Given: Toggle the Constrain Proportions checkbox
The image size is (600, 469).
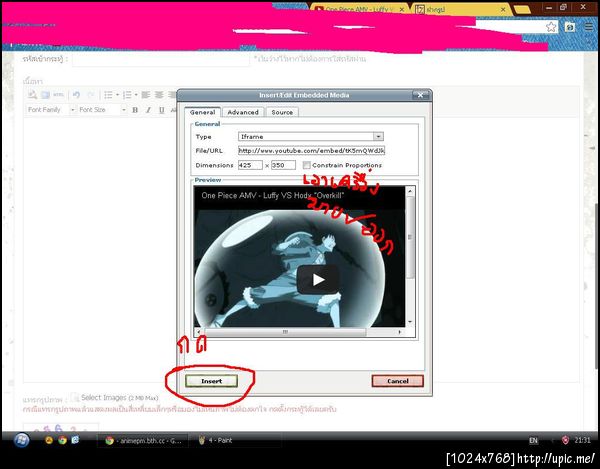Looking at the screenshot, I should coord(307,165).
